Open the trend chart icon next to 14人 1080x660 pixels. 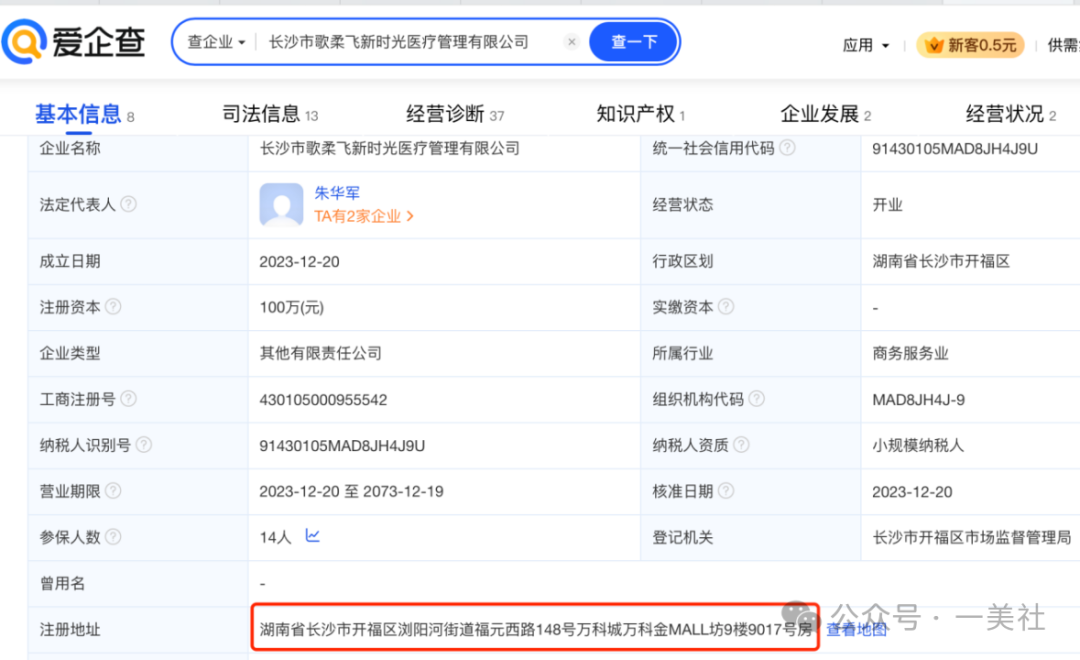312,537
